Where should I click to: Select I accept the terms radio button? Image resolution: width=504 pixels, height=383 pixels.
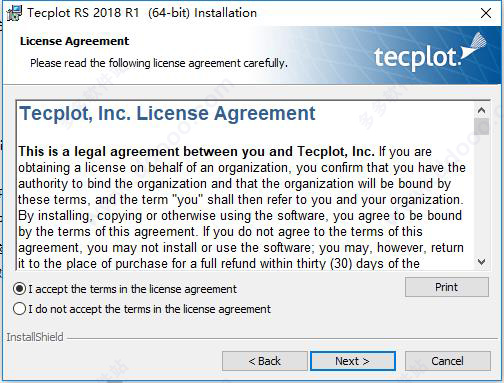(x=20, y=289)
